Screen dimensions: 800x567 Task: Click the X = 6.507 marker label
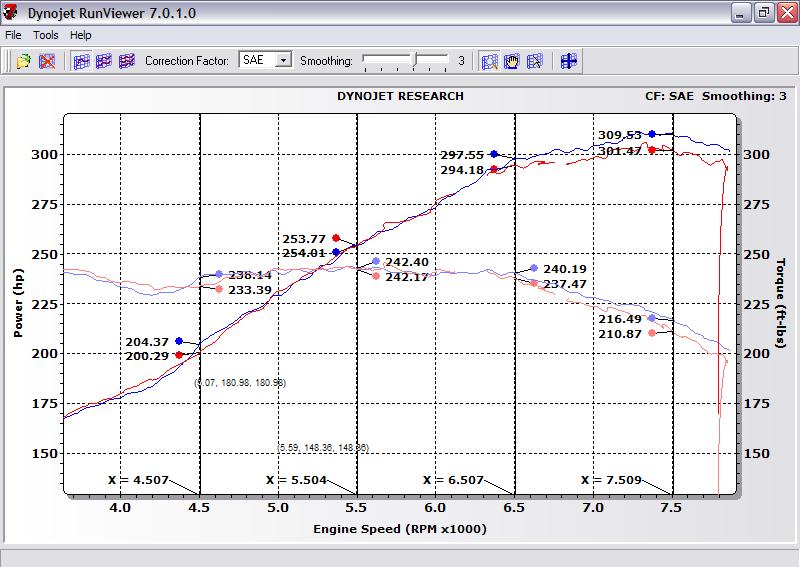(x=453, y=480)
